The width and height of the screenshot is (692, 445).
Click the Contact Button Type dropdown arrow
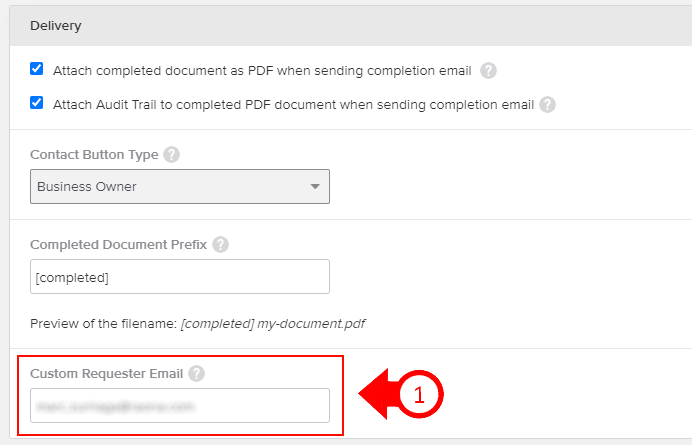pos(315,186)
